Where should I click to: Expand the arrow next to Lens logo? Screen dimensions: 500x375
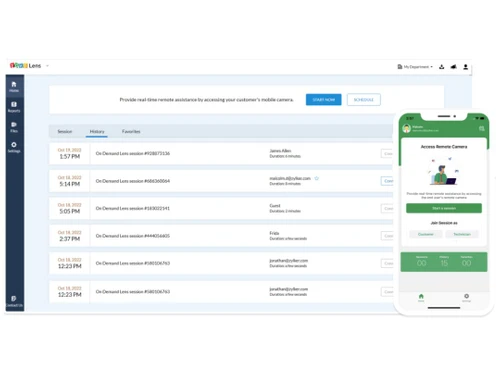click(47, 66)
